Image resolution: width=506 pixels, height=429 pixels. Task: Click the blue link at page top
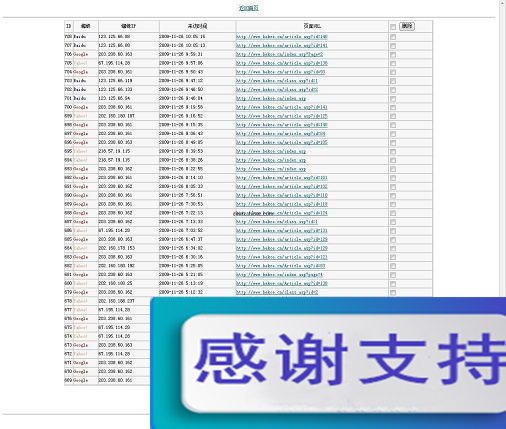tap(249, 7)
